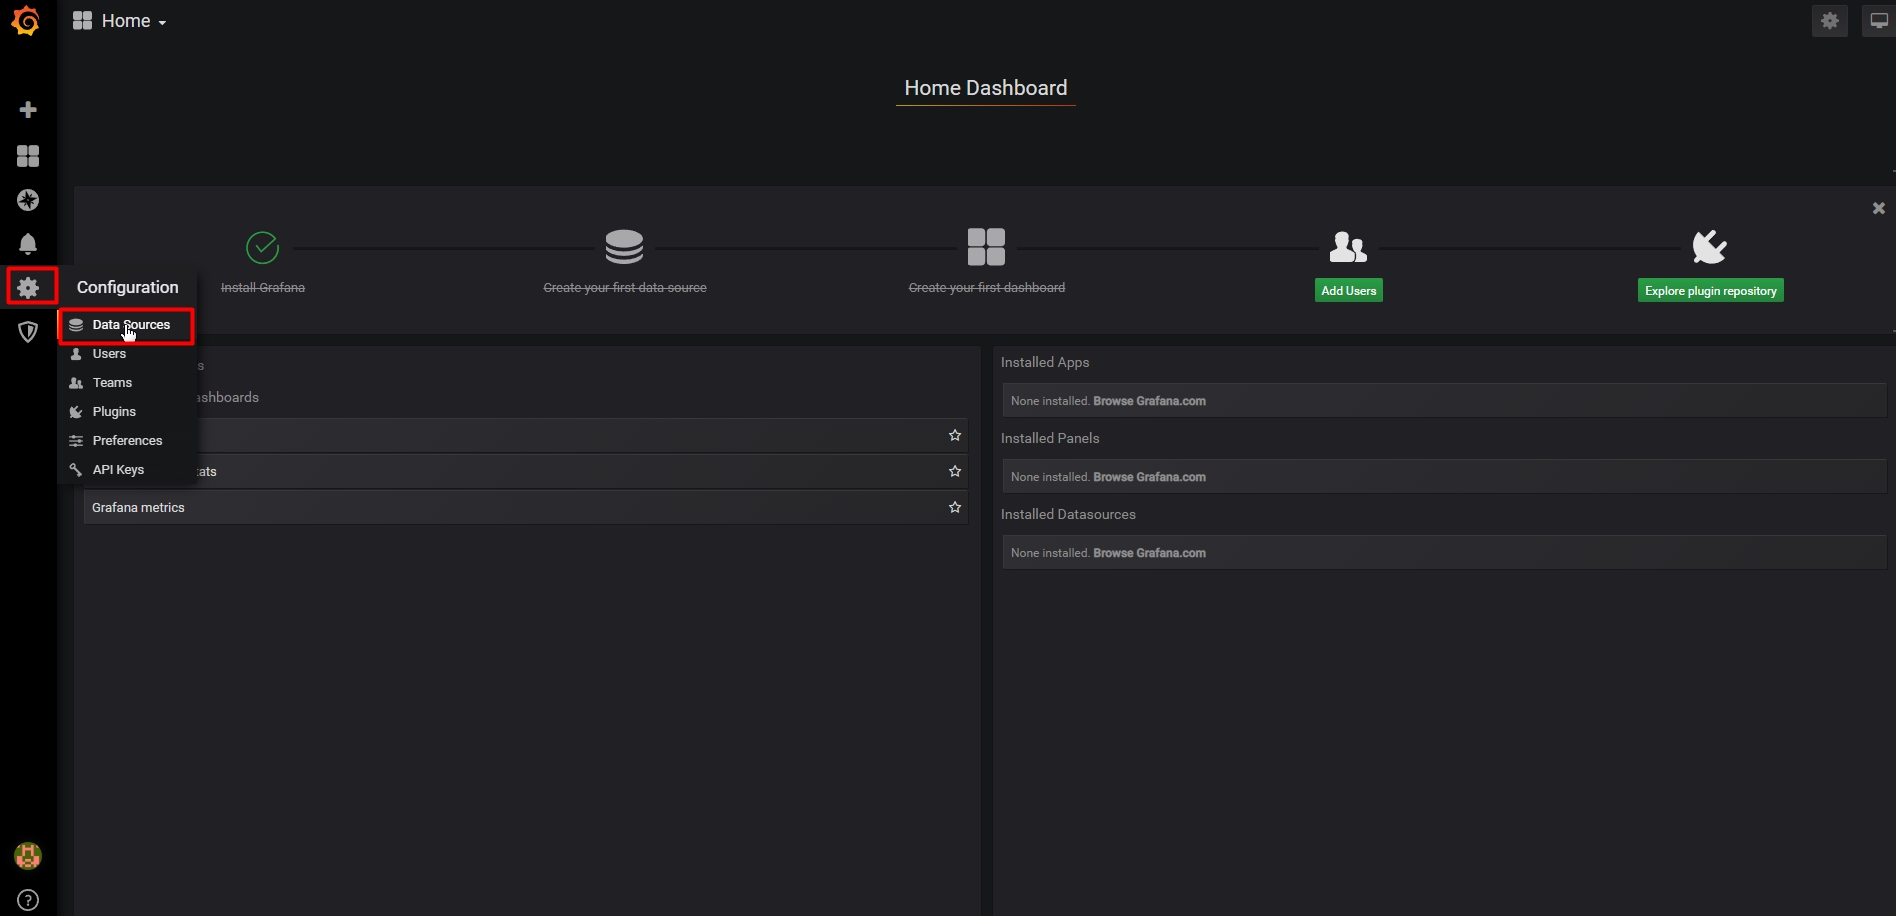Click Create your first data source step
This screenshot has width=1896, height=916.
point(625,288)
